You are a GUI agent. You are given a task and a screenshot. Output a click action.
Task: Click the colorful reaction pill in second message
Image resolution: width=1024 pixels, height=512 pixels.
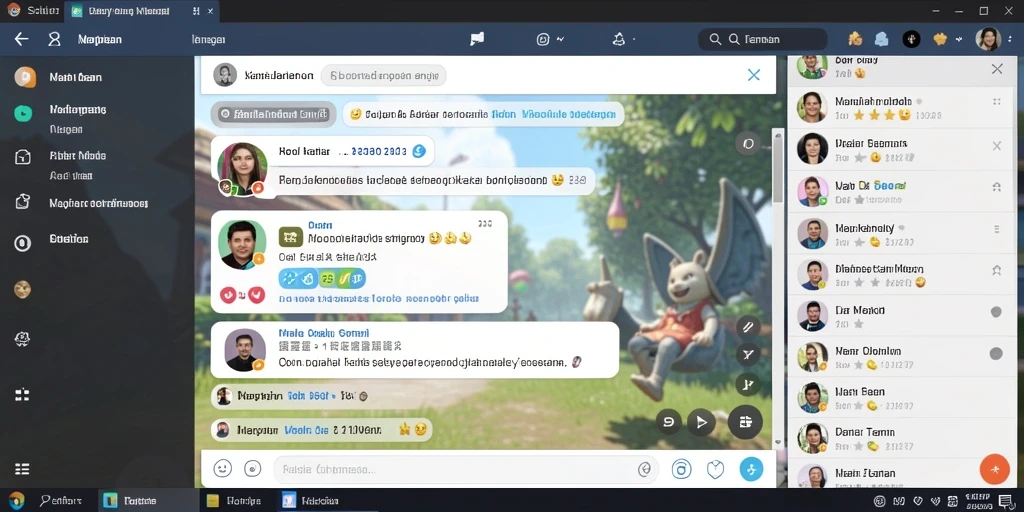[322, 278]
